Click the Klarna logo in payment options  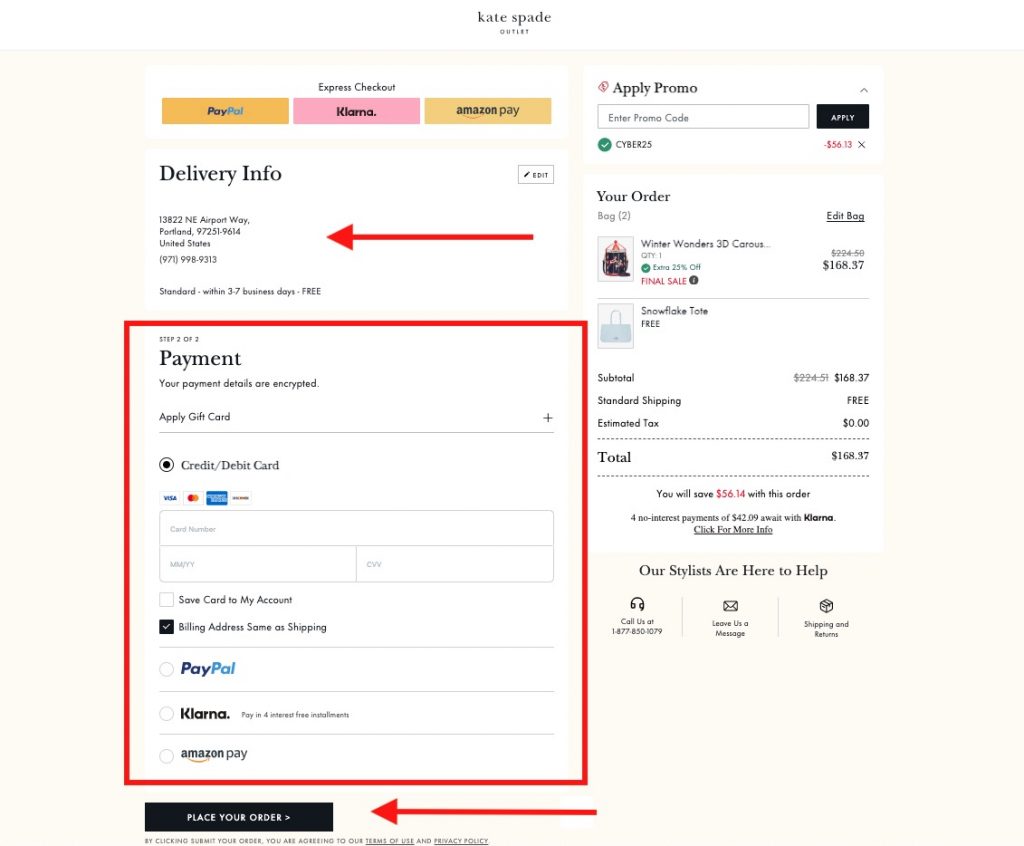pos(205,713)
